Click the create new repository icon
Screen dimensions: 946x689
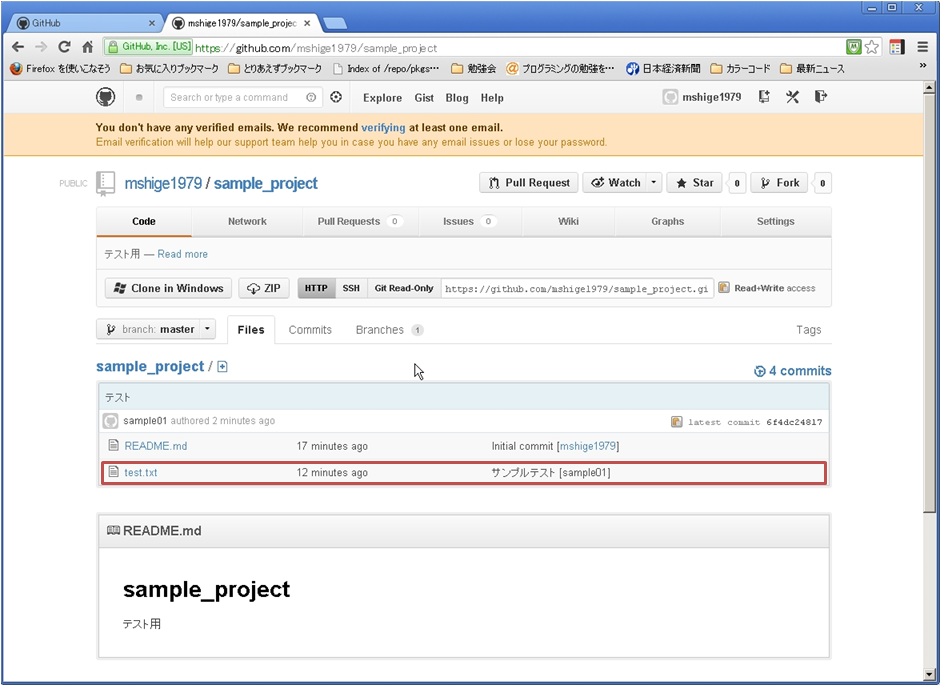tap(764, 97)
